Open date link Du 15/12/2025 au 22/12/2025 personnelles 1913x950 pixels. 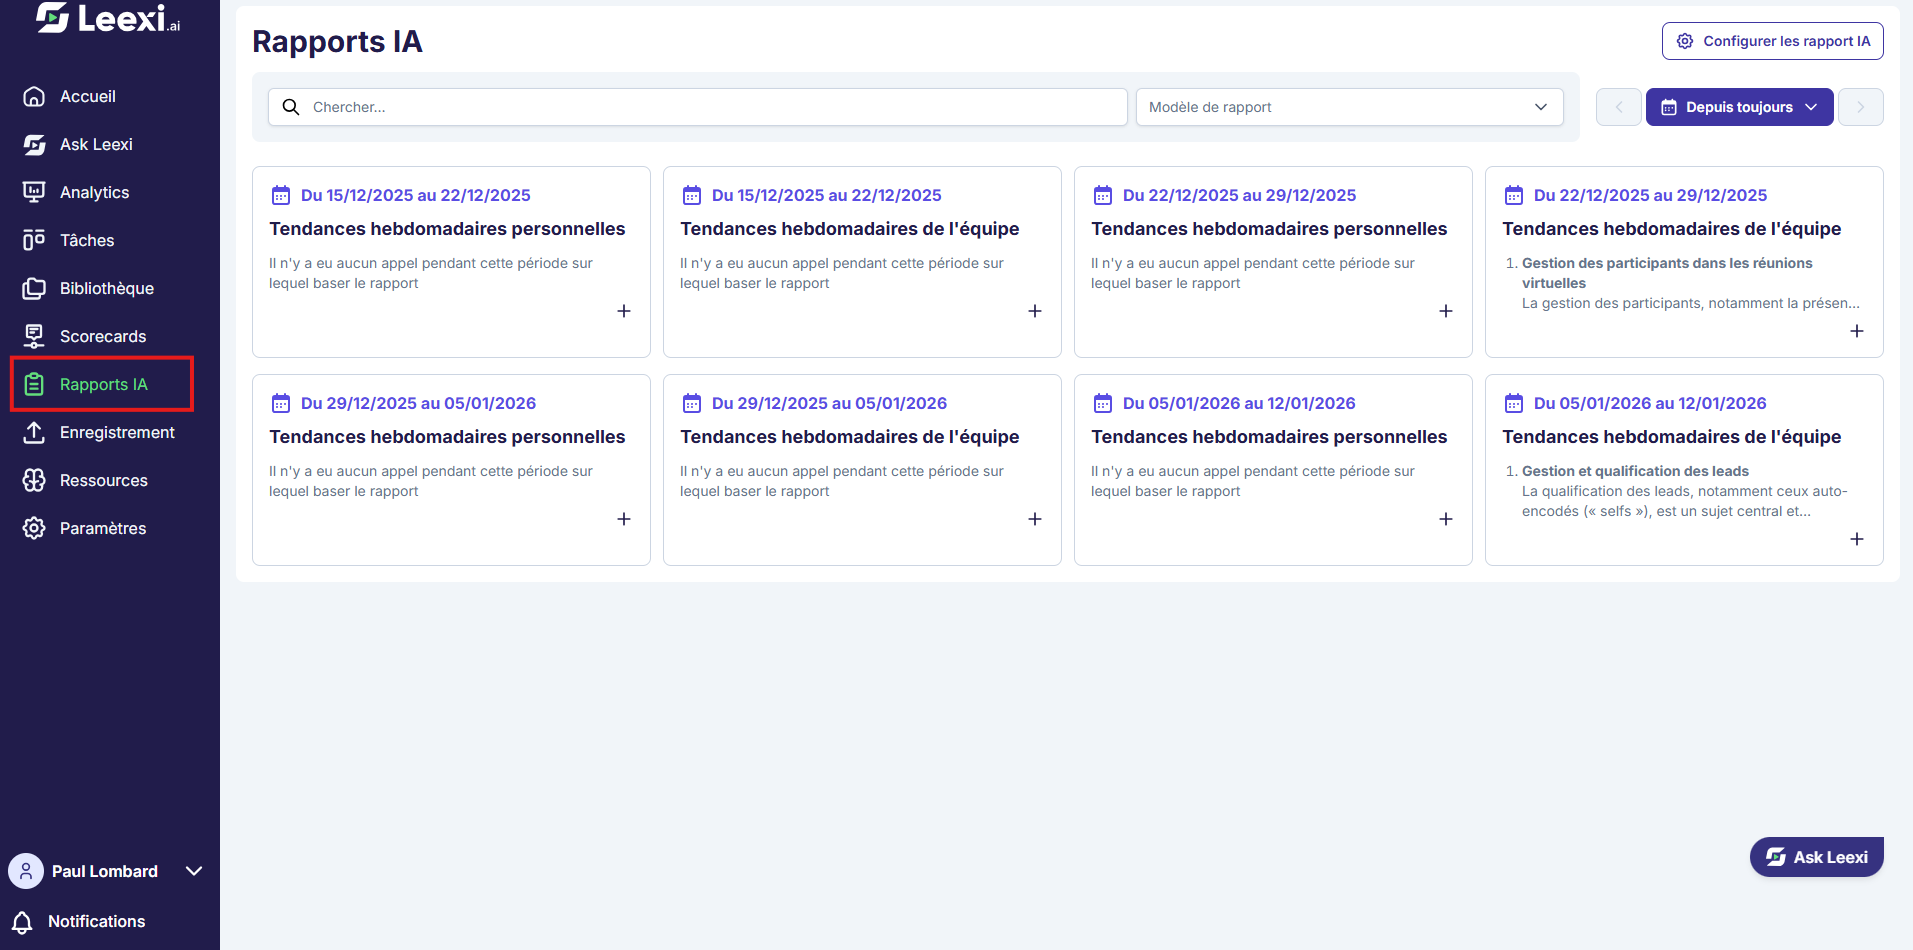click(x=416, y=195)
